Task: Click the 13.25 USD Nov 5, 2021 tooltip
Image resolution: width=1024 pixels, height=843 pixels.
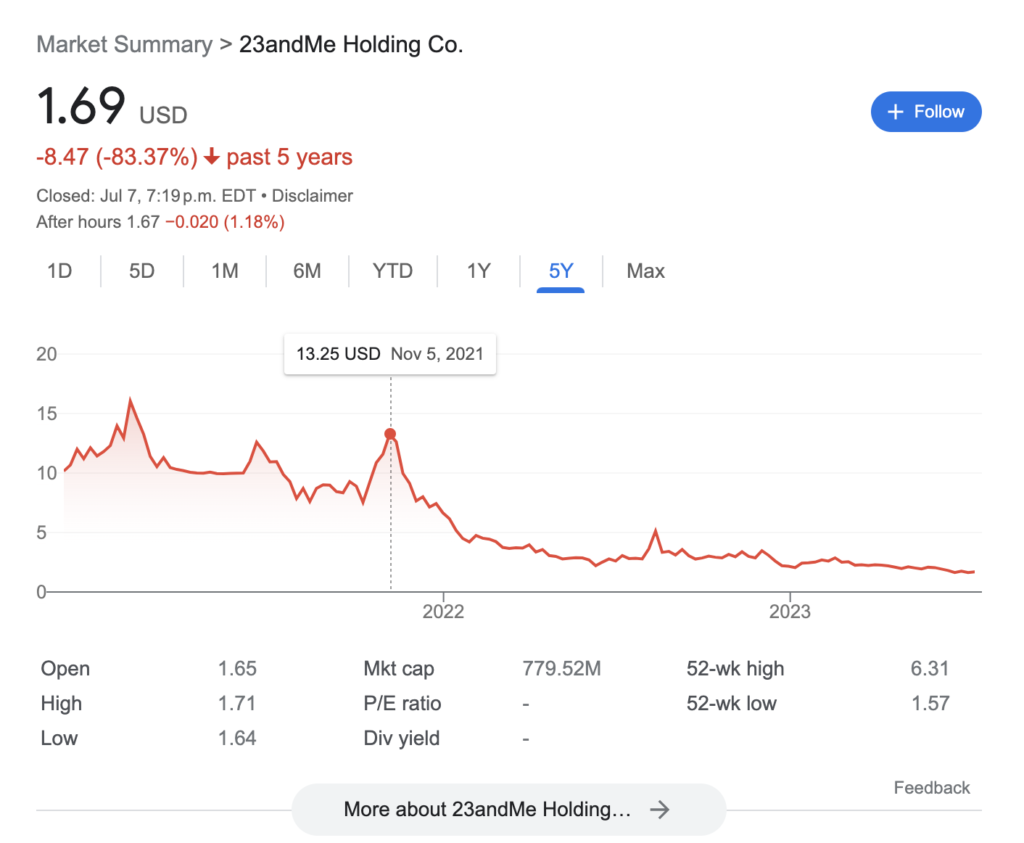Action: [x=390, y=354]
